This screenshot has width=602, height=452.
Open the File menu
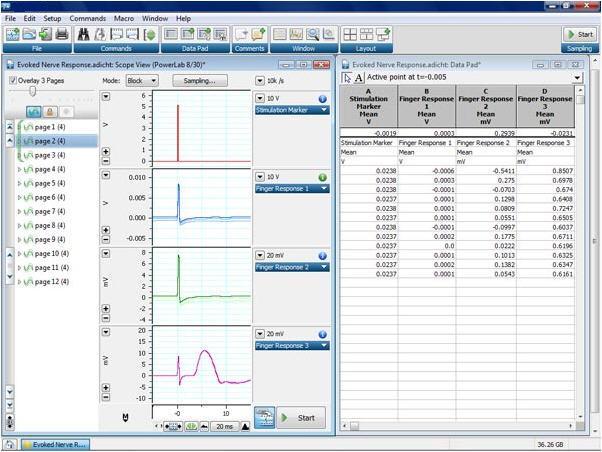pos(10,18)
